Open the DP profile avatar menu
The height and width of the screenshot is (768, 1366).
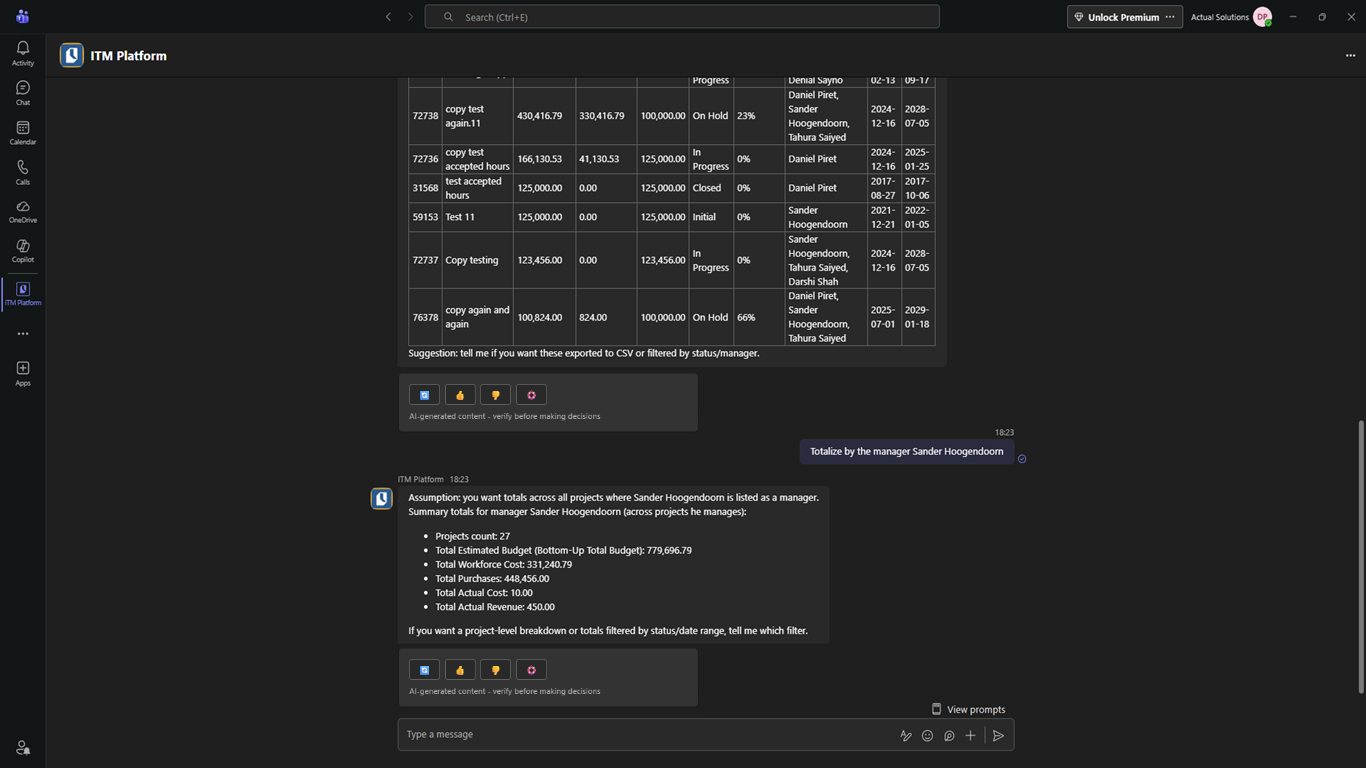coord(1263,17)
